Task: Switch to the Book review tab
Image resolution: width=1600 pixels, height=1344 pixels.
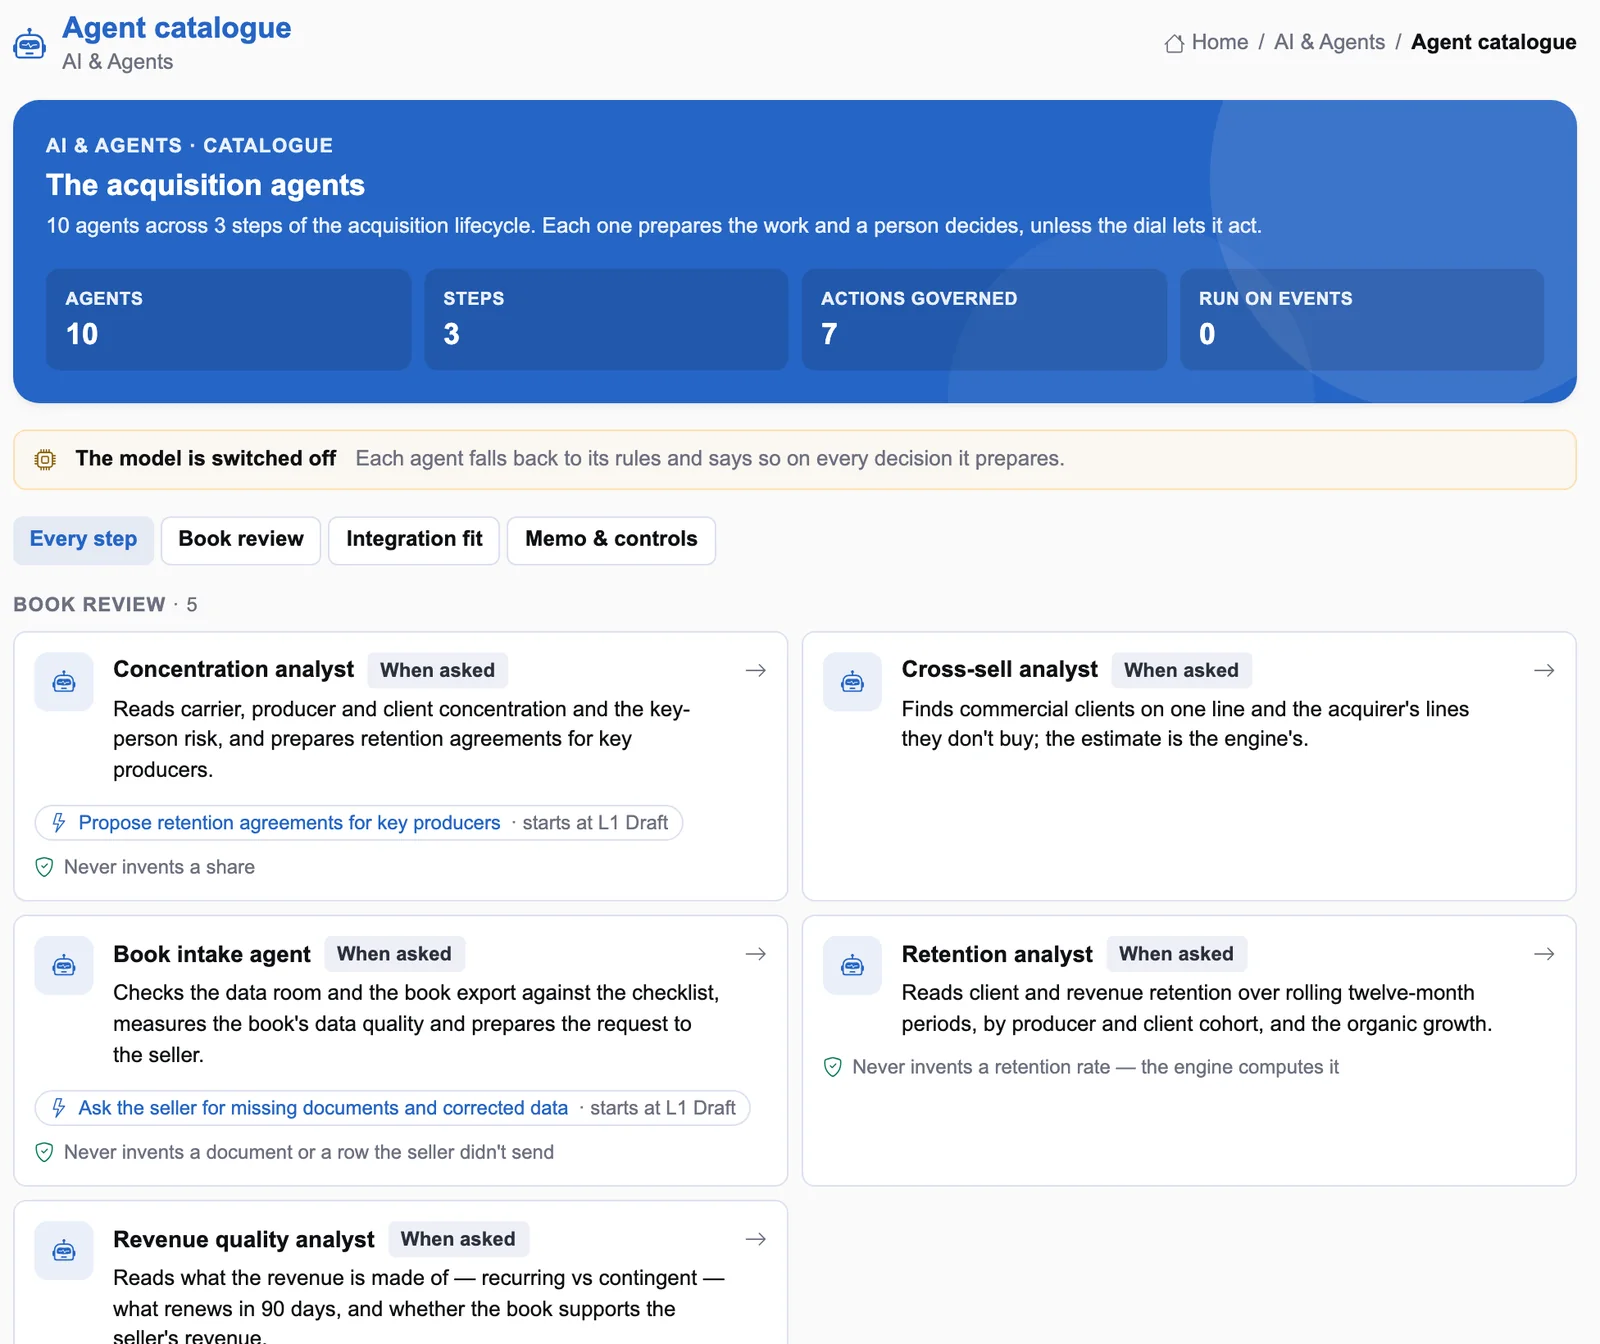Action: pyautogui.click(x=241, y=540)
